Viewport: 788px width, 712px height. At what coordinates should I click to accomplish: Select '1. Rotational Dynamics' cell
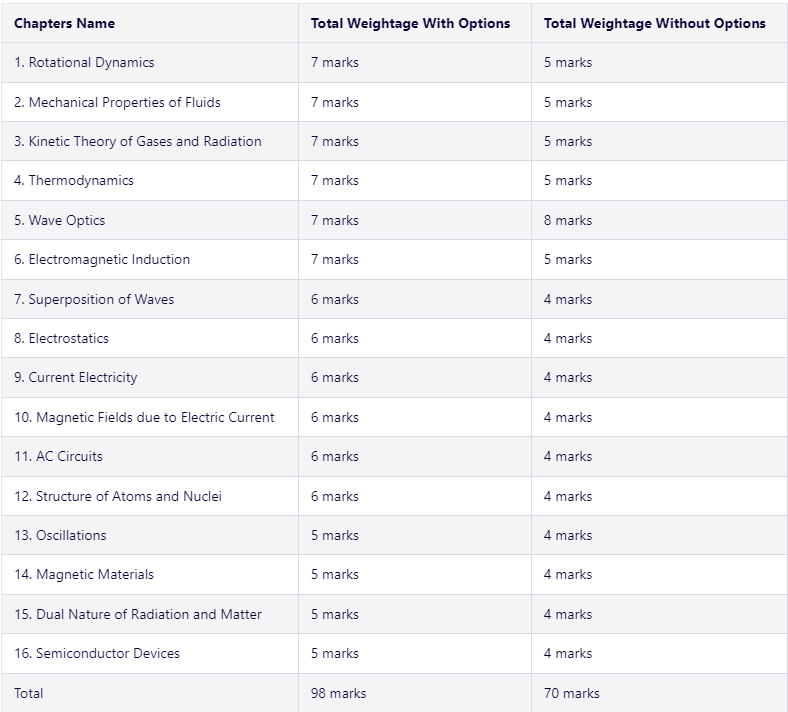click(84, 62)
